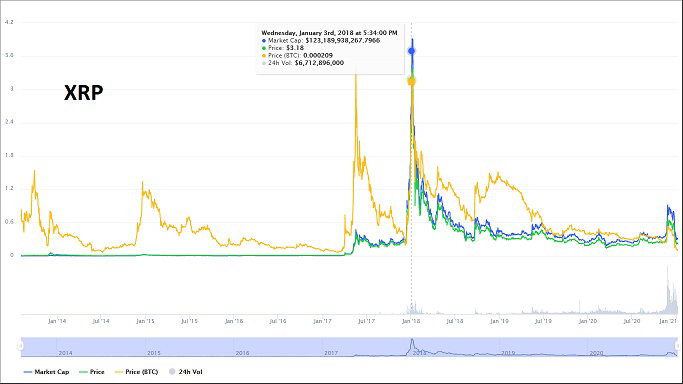Click the Jul '17 x-axis label
This screenshot has height=384, width=683.
[366, 321]
